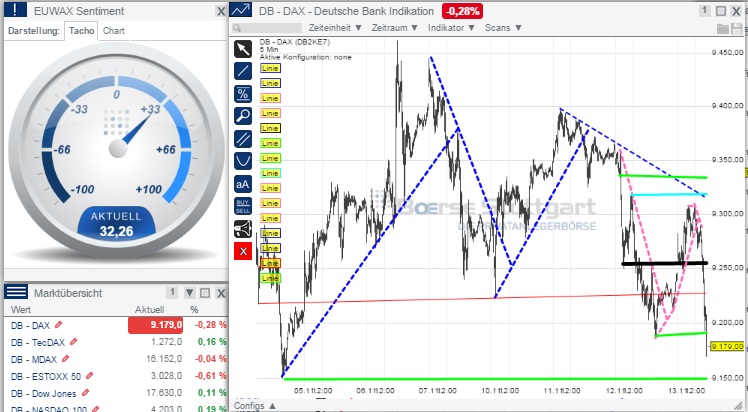The image size is (748, 412).
Task: Click the 1.272,0 TecDAX value
Action: pos(166,342)
